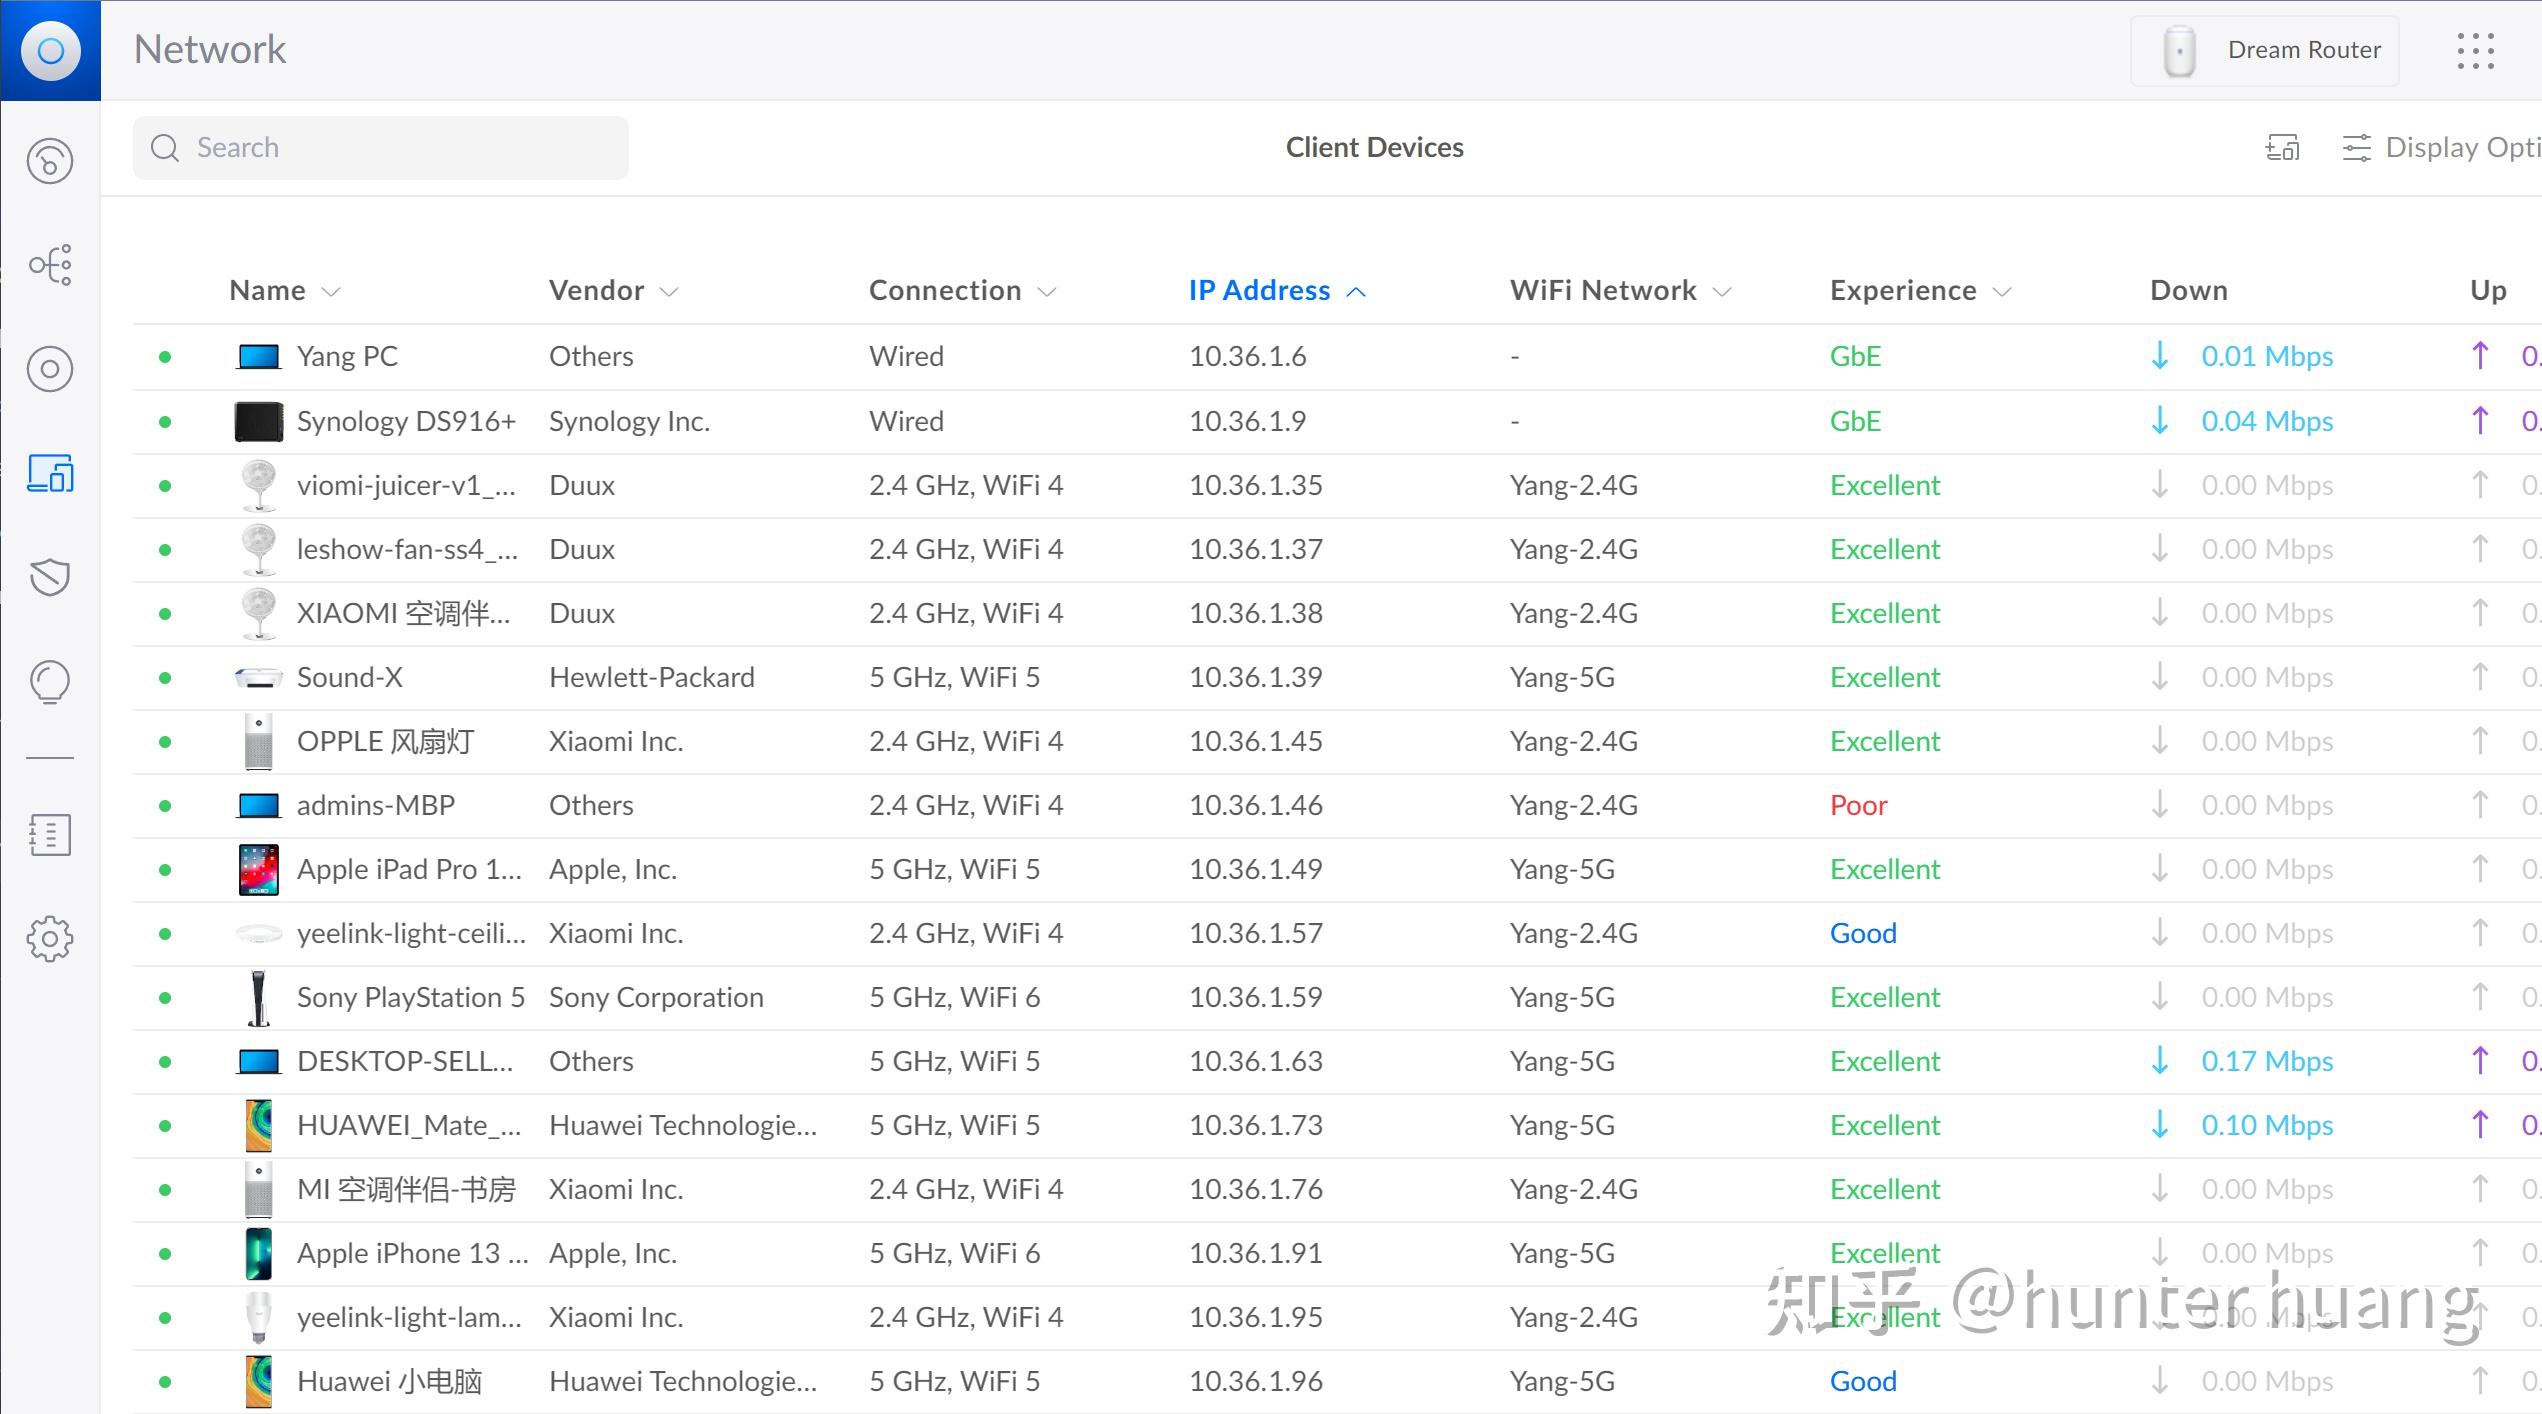Click the Search input field
This screenshot has height=1414, width=2542.
point(381,148)
